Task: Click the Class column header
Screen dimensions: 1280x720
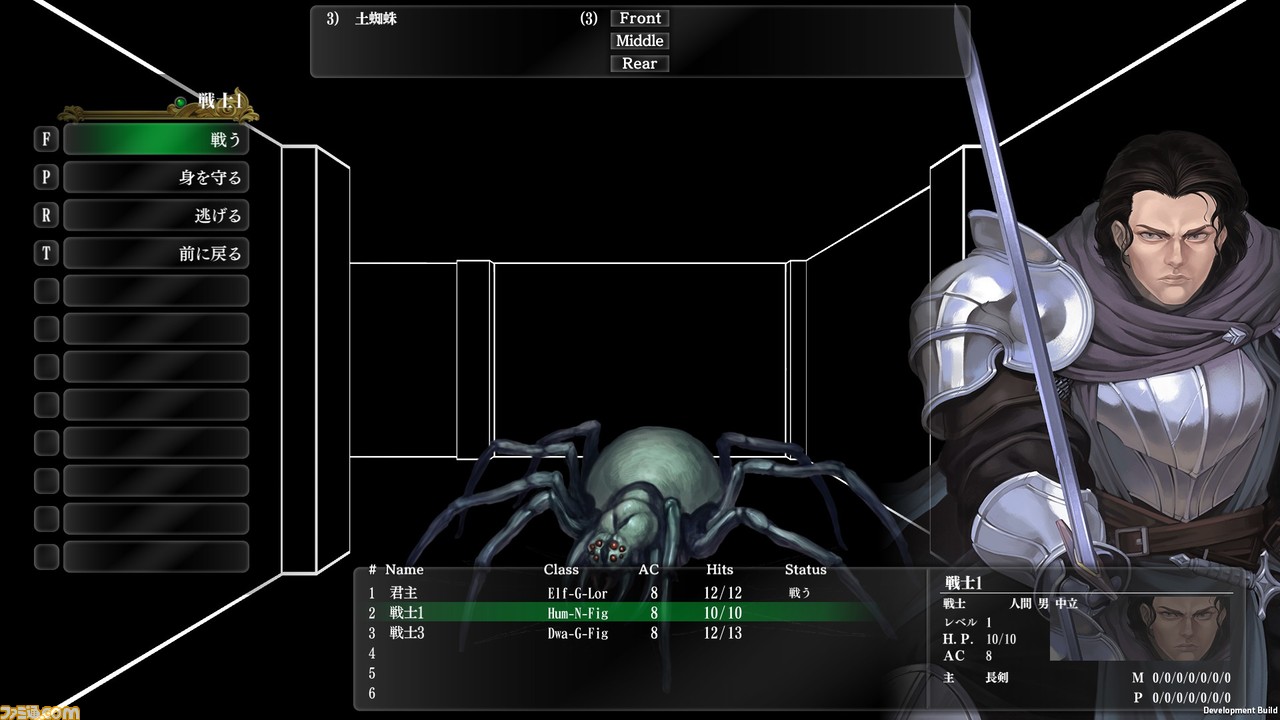Action: coord(561,570)
